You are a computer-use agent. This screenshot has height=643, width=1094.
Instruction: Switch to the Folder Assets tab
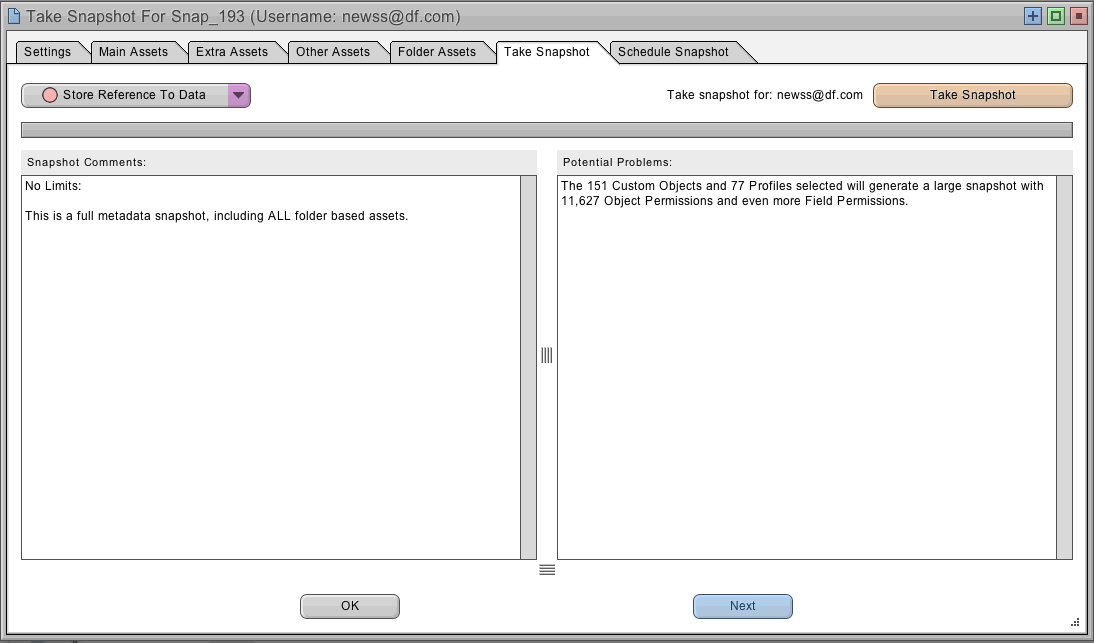coord(437,52)
